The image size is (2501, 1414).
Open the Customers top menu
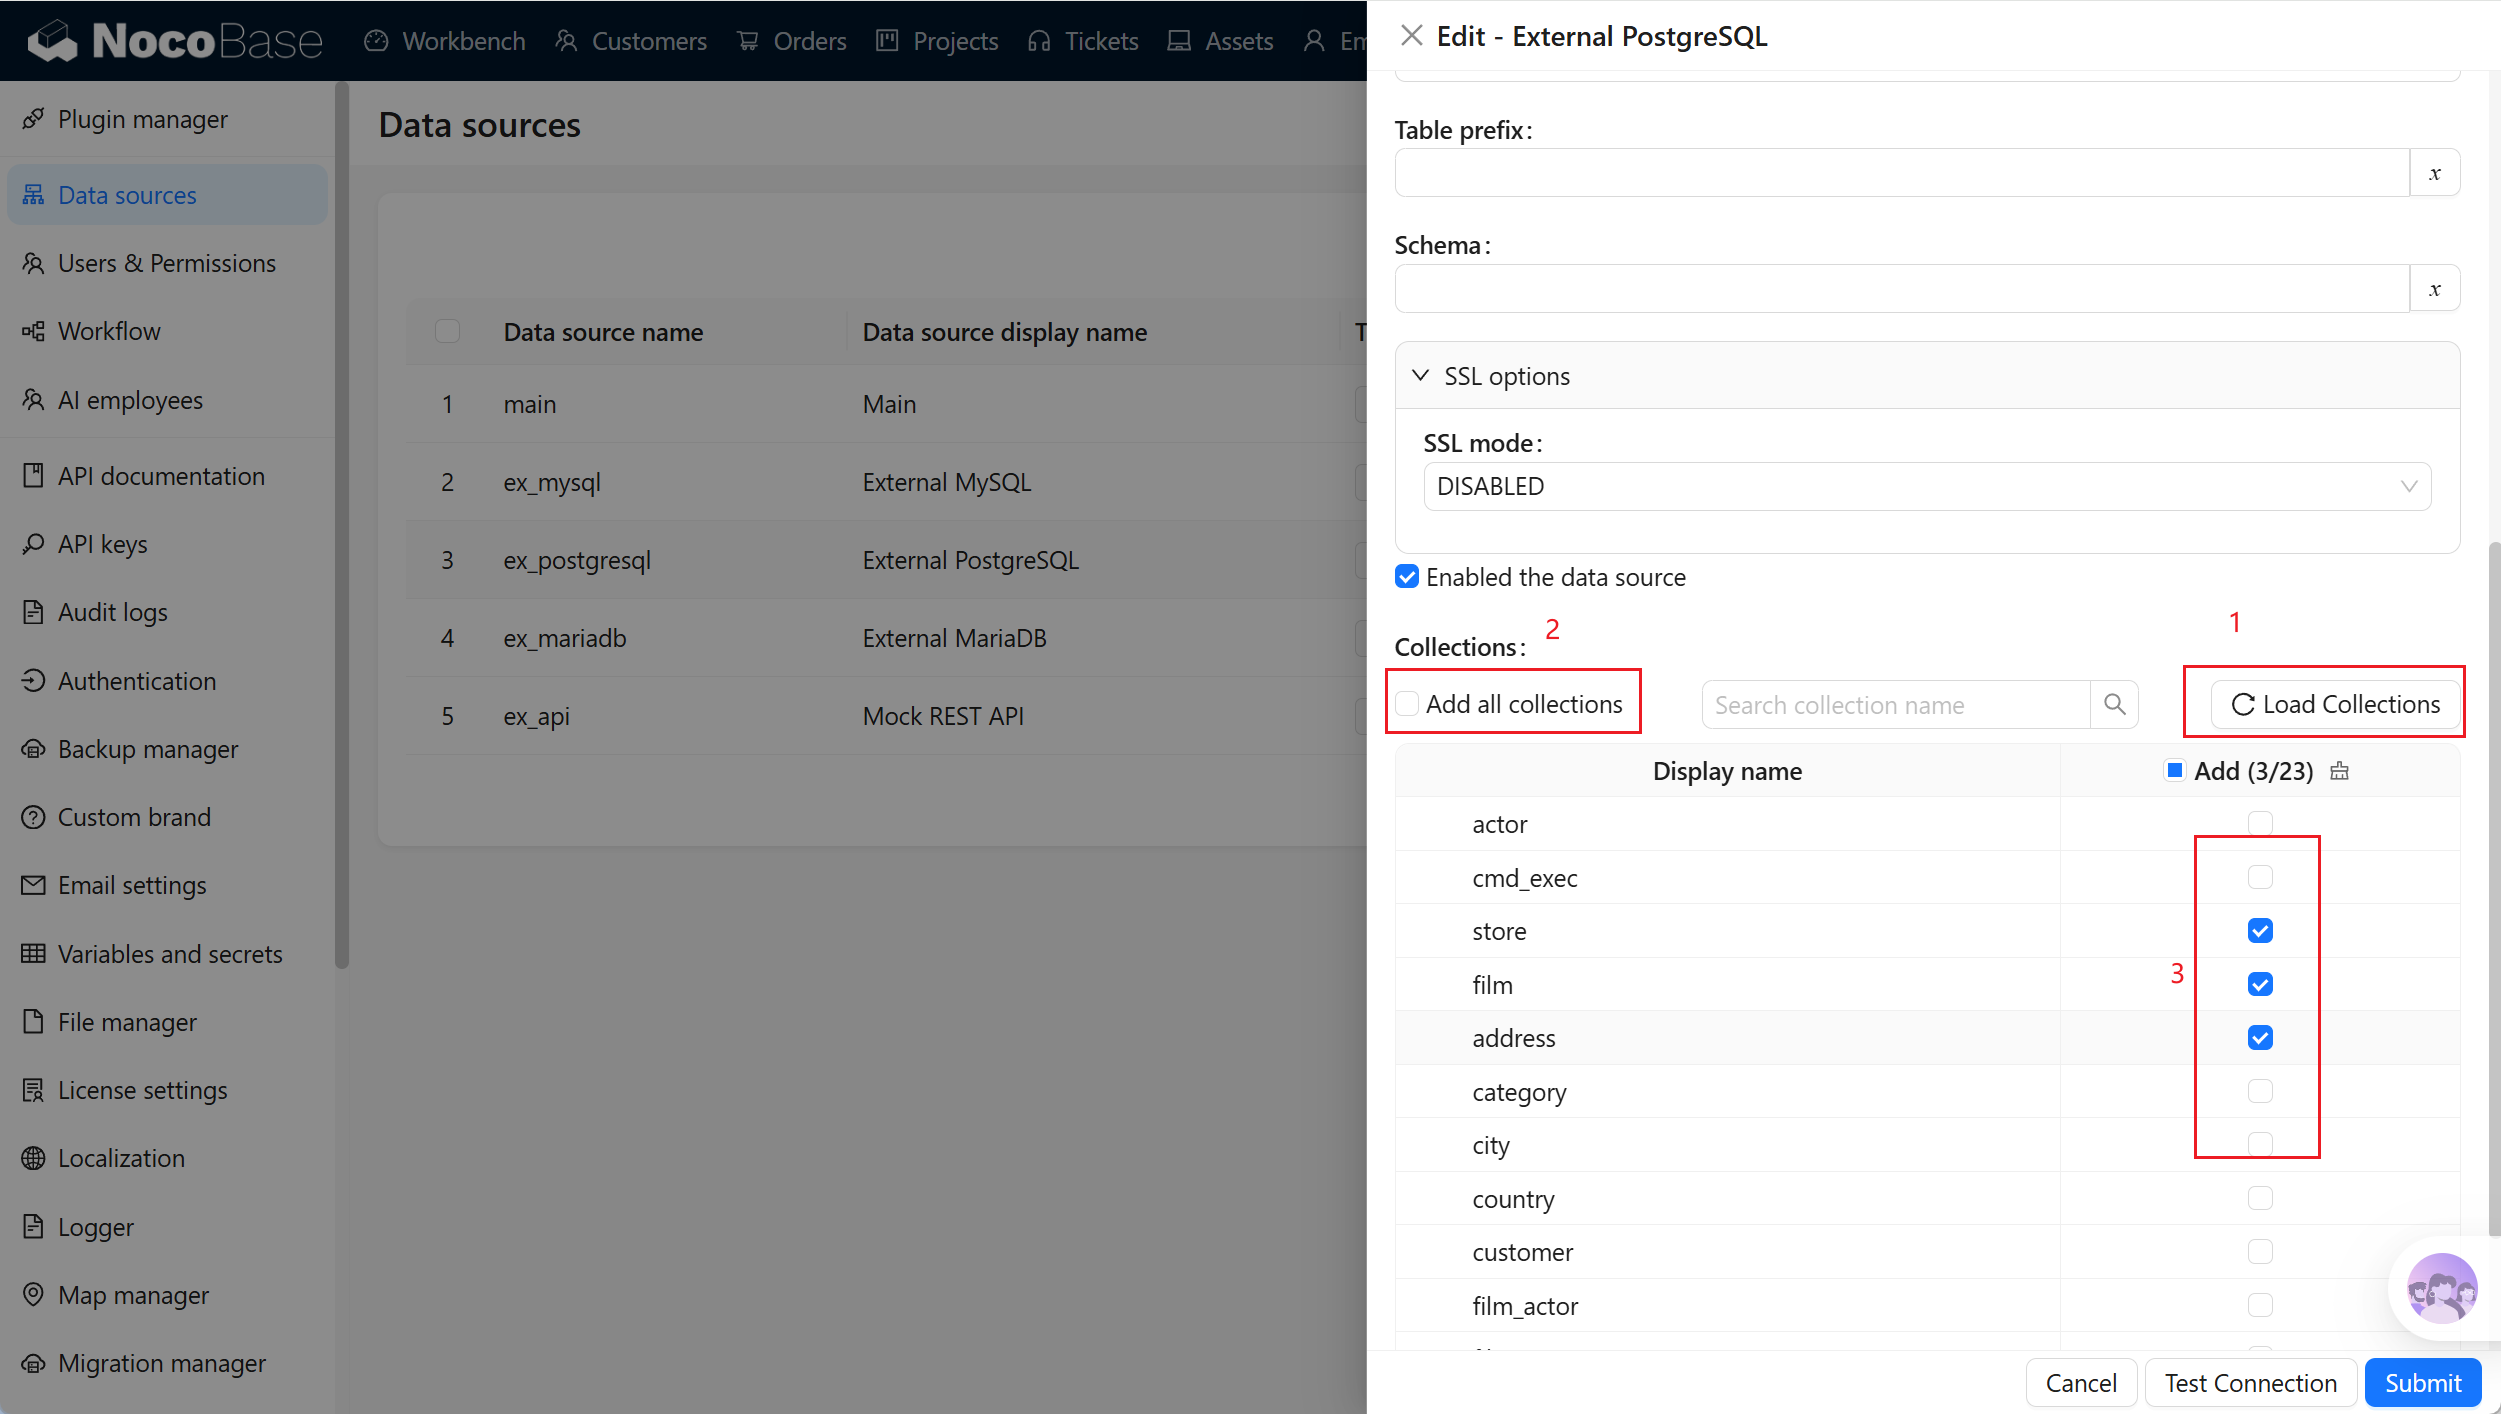(631, 41)
